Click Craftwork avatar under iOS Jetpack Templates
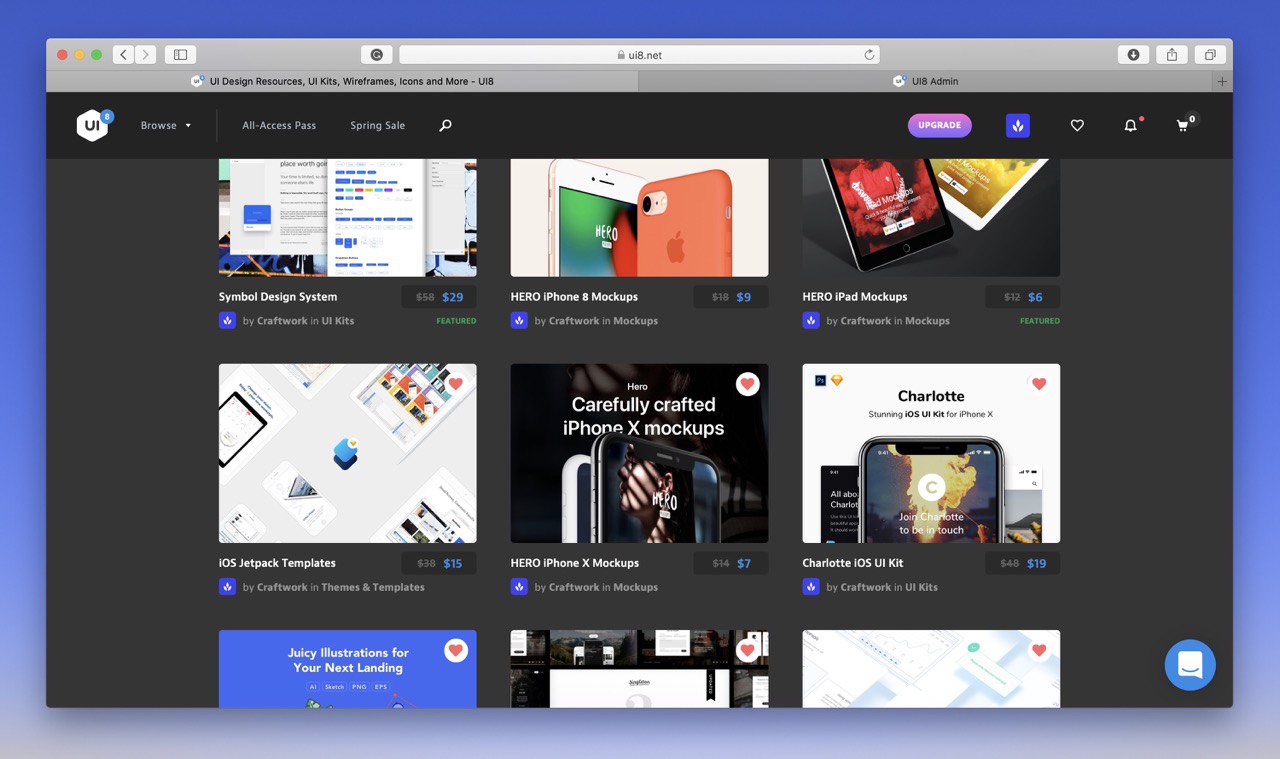Image resolution: width=1280 pixels, height=759 pixels. click(227, 587)
